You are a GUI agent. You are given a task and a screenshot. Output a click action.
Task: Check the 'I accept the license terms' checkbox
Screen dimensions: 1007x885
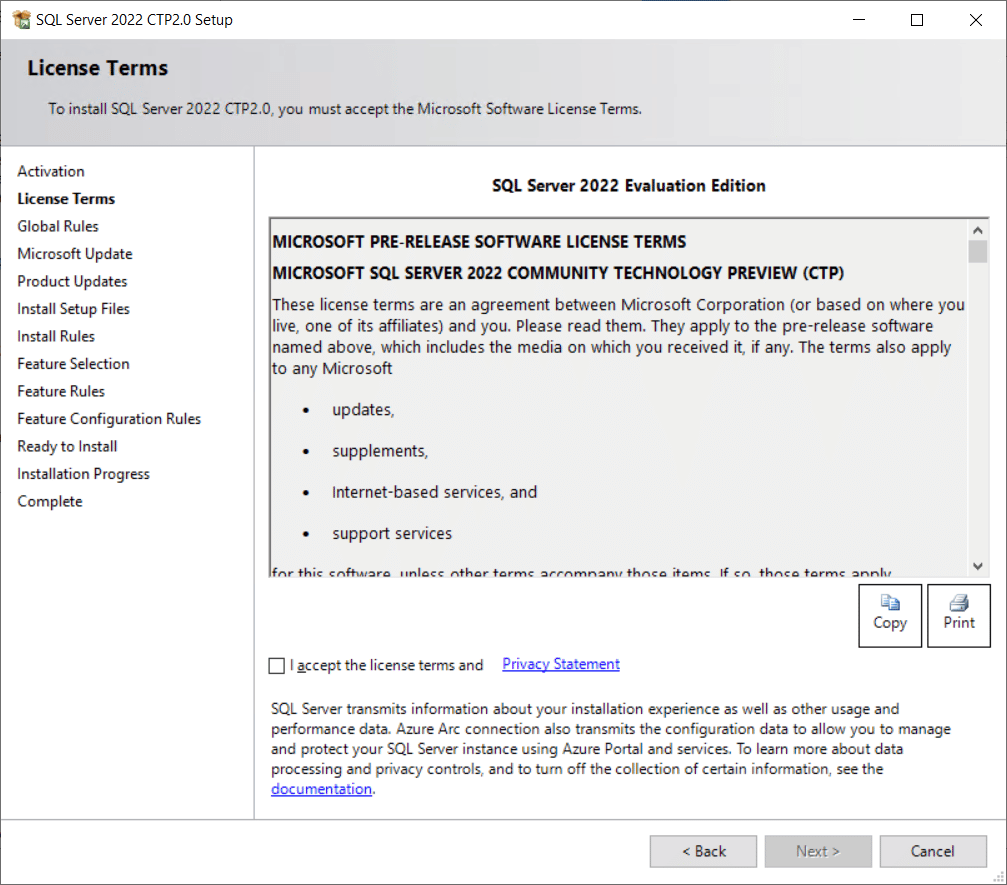(277, 665)
